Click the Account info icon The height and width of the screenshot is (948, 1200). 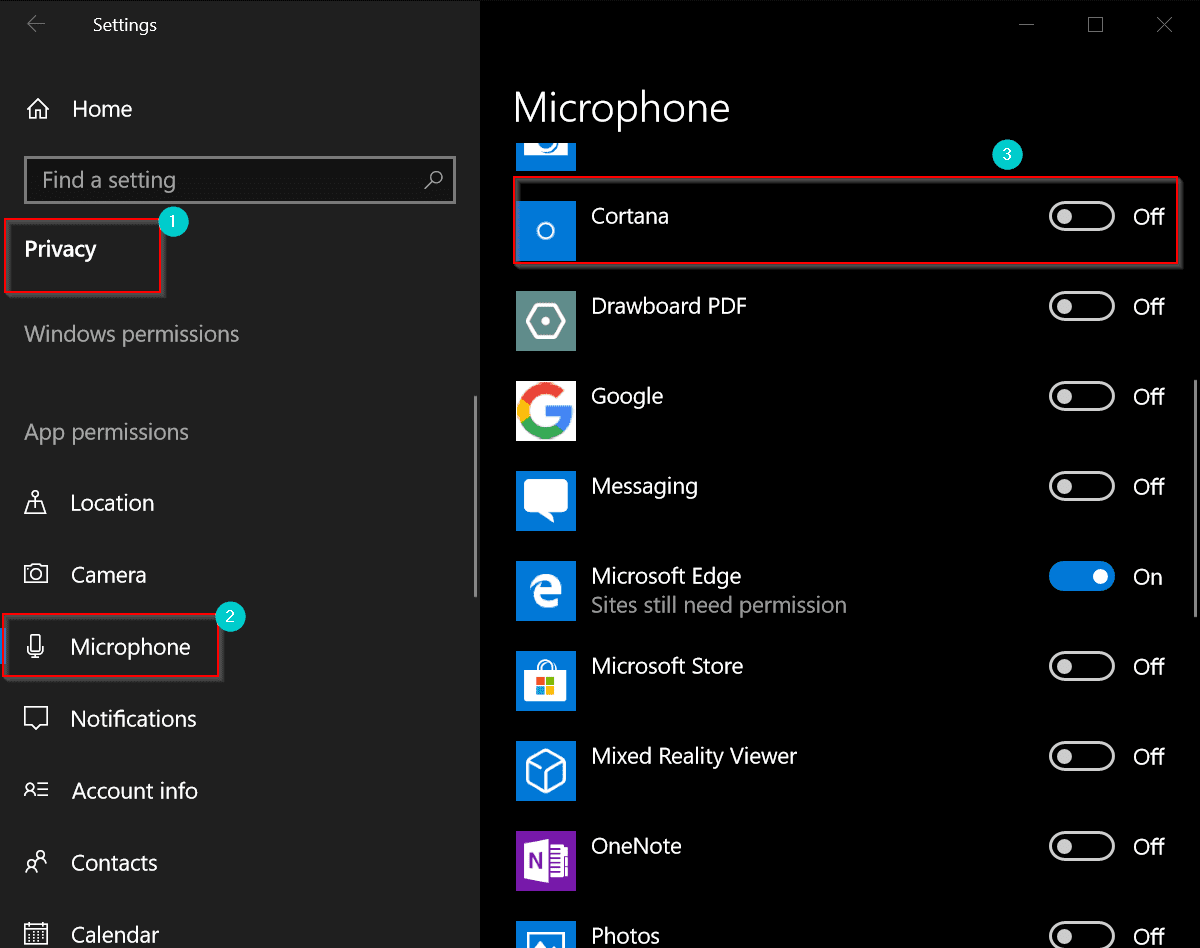click(36, 790)
